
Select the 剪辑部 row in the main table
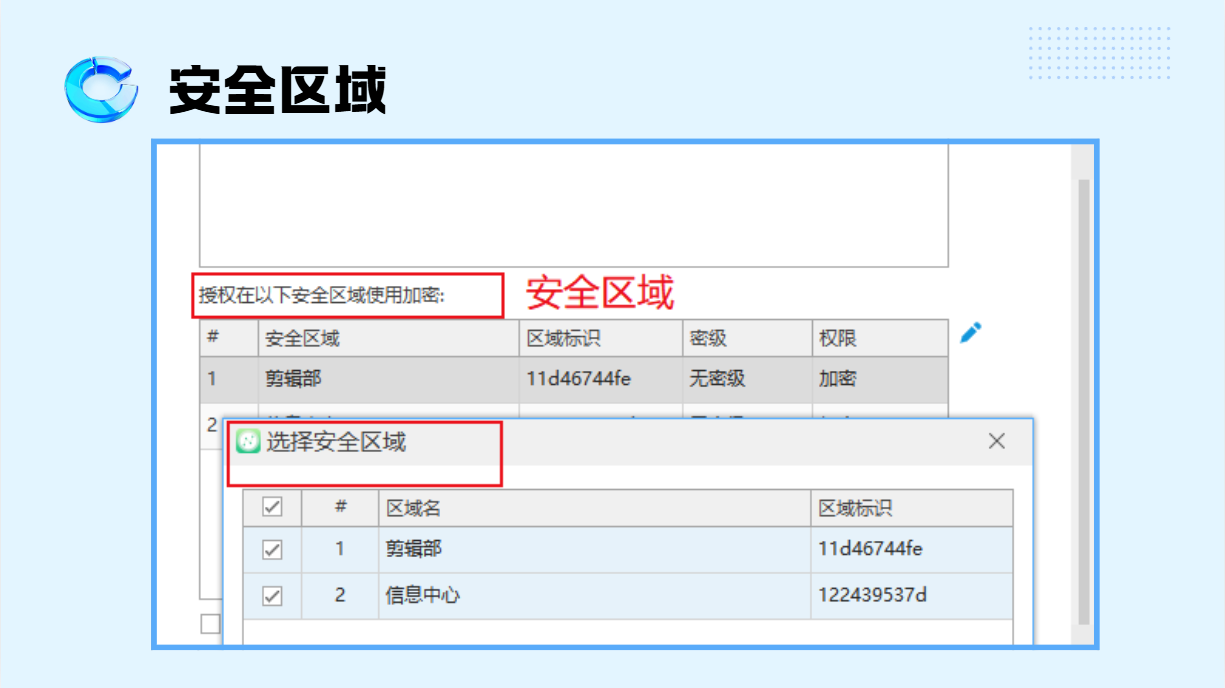388,380
